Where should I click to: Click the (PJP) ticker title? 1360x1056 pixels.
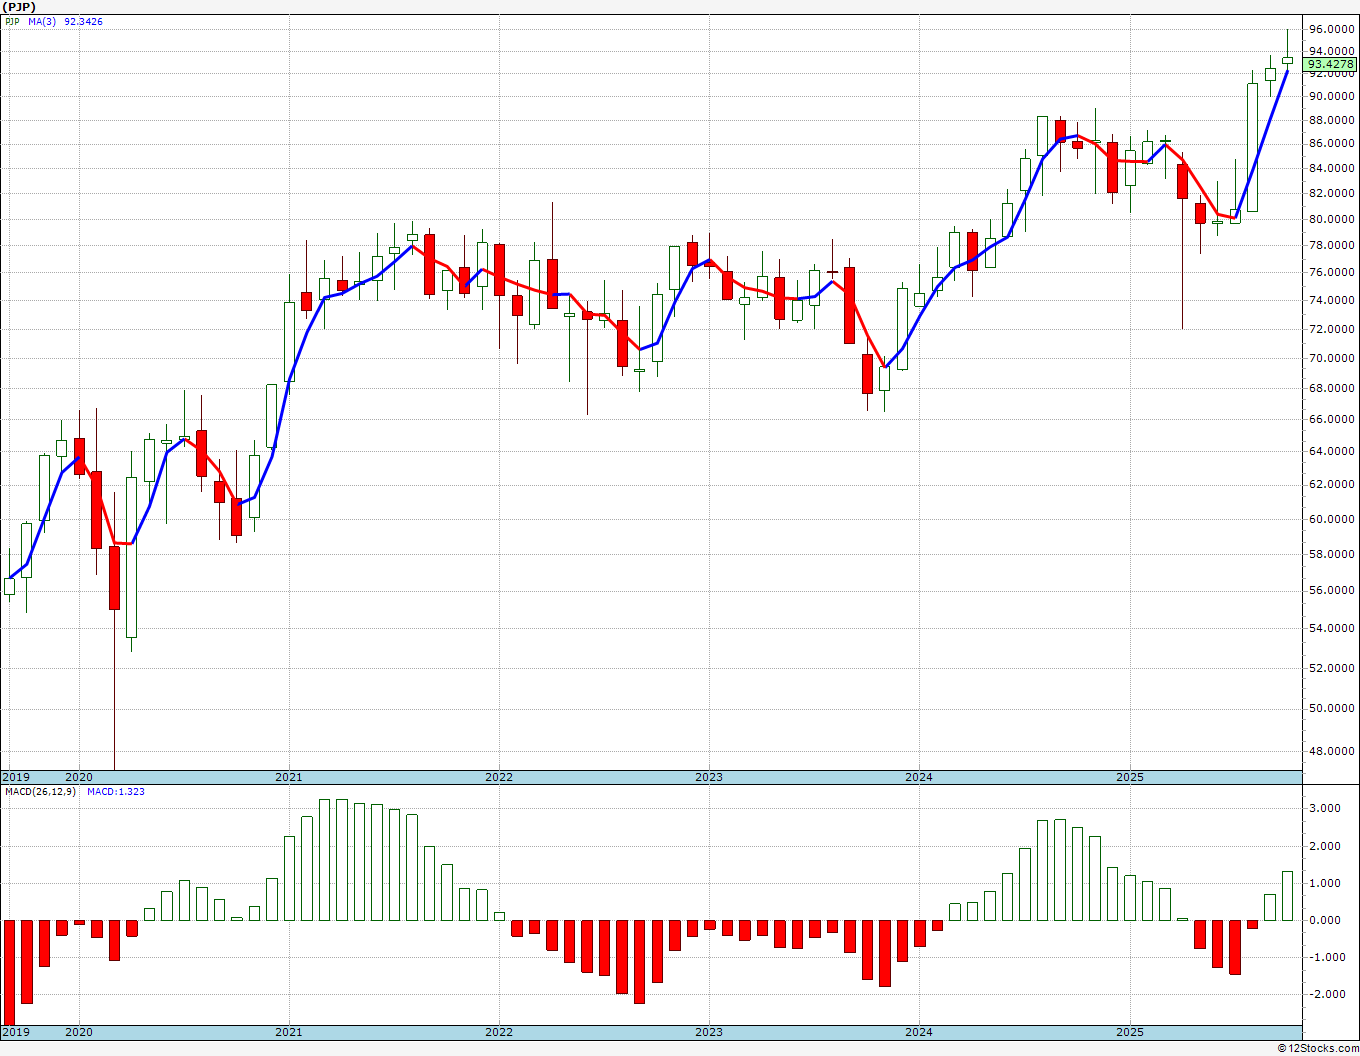click(x=19, y=7)
